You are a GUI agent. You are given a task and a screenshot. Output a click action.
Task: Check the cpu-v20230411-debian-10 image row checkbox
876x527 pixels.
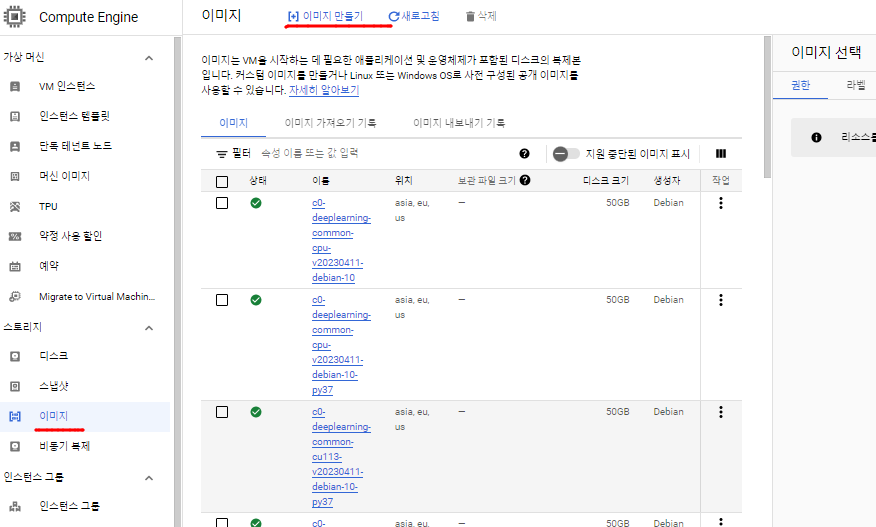point(222,203)
